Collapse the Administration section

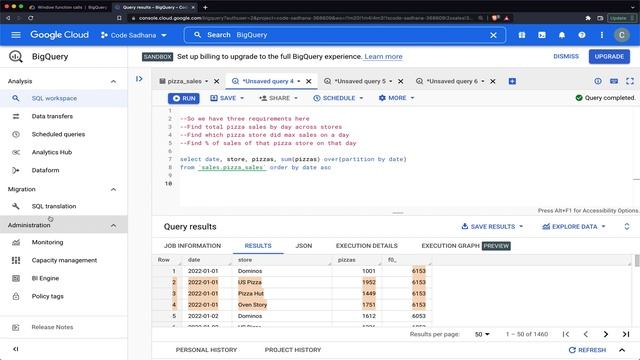pyautogui.click(x=113, y=225)
